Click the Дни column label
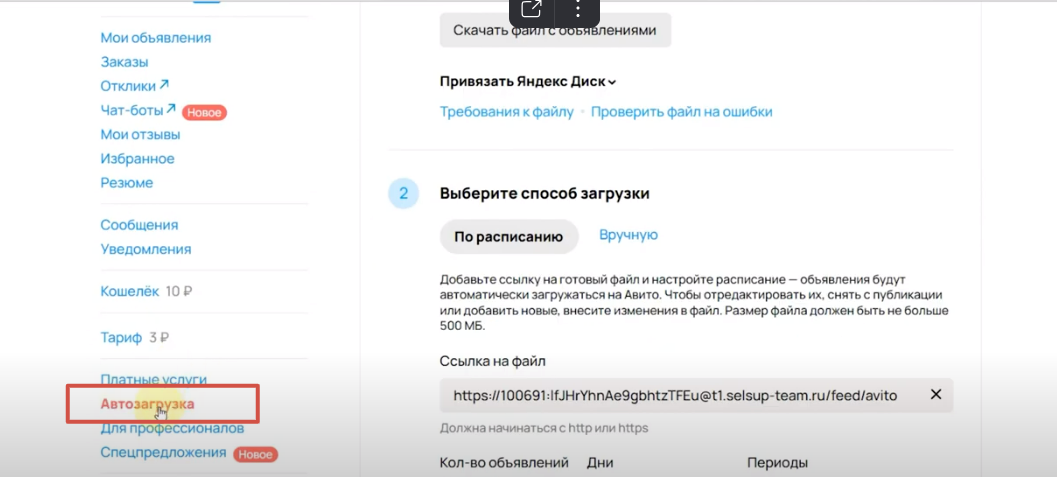This screenshot has height=477, width=1057. pos(600,463)
